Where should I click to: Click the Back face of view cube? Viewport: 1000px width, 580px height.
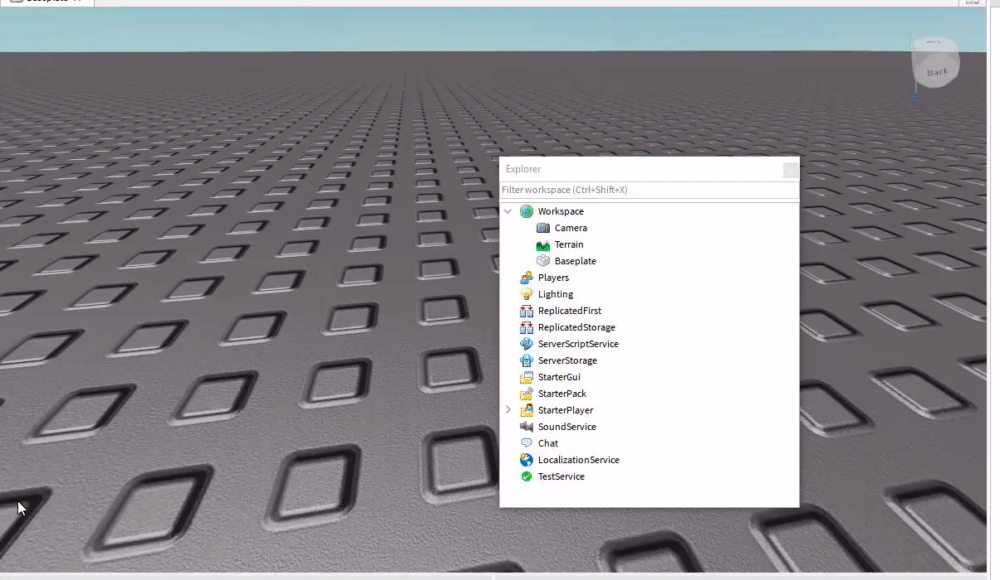(x=936, y=71)
